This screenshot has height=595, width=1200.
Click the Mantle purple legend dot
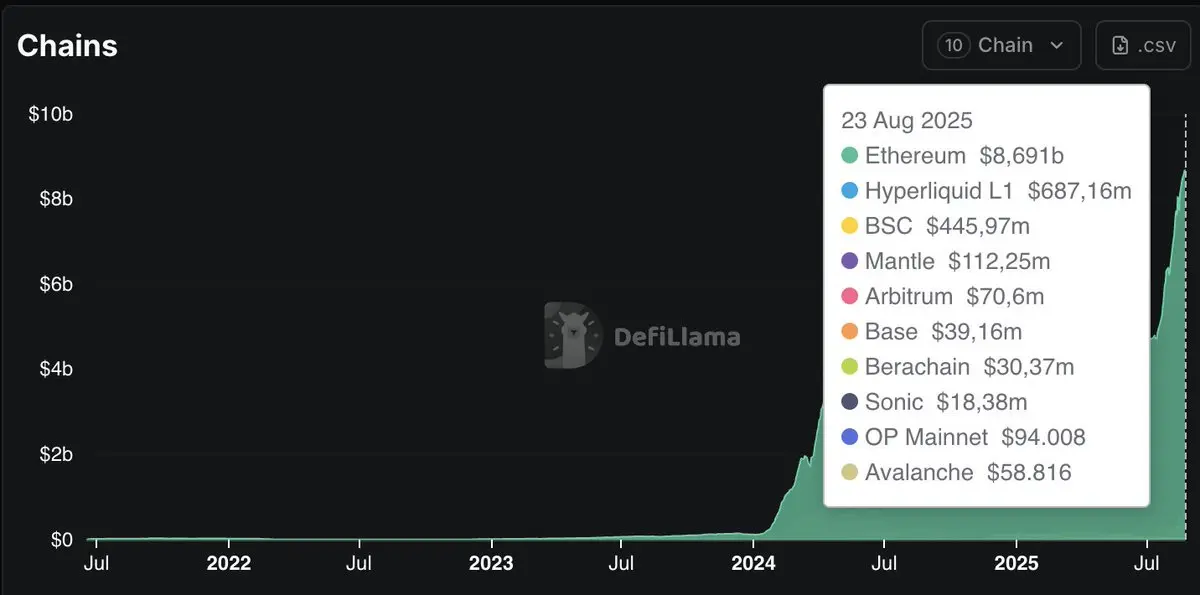click(x=850, y=261)
